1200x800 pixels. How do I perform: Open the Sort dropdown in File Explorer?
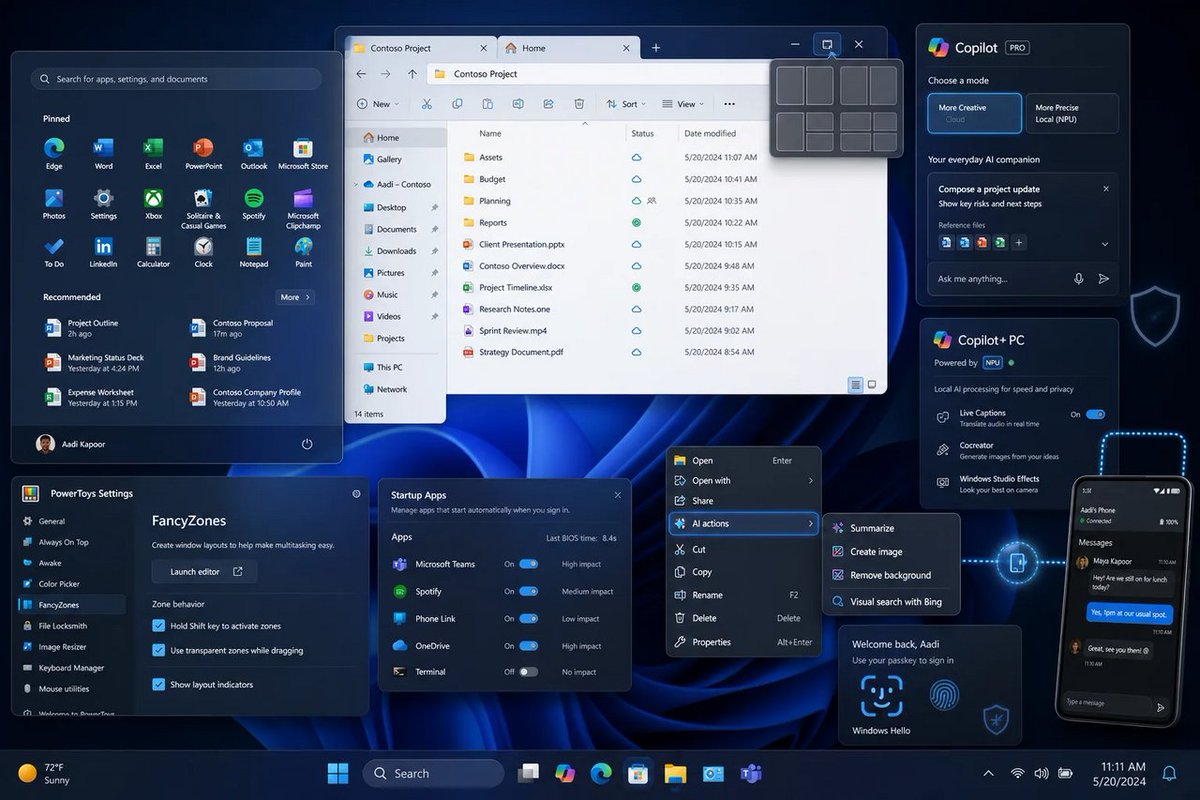(627, 104)
